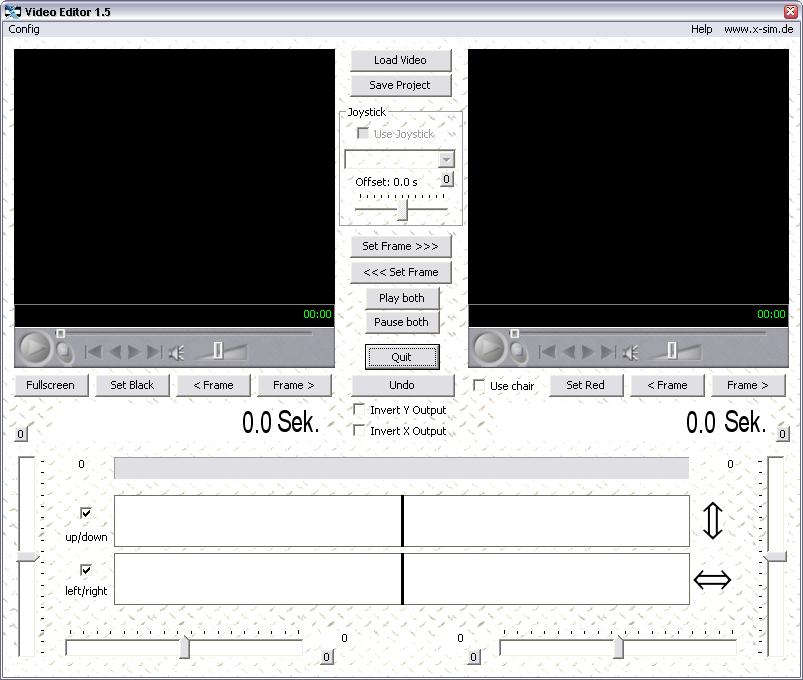Image resolution: width=803 pixels, height=680 pixels.
Task: Skip to previous in right player
Action: 547,352
